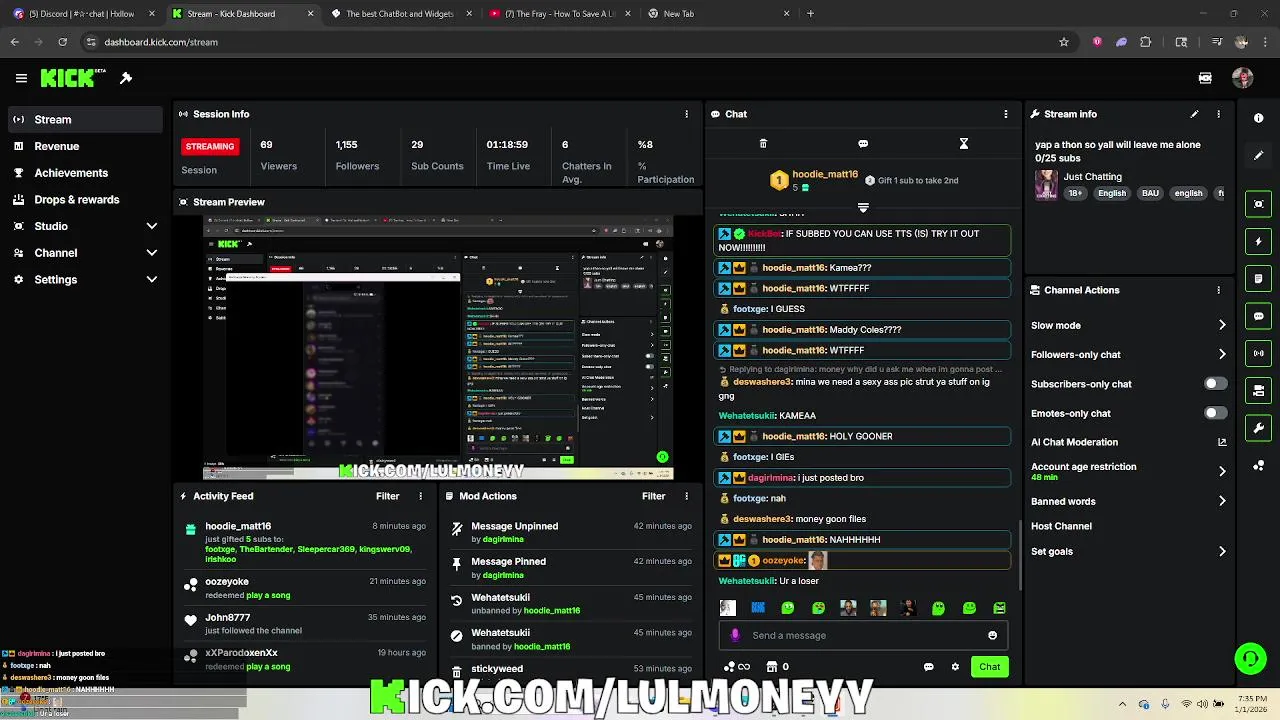Open the hamburger menu beside the Kick logo

[x=21, y=78]
